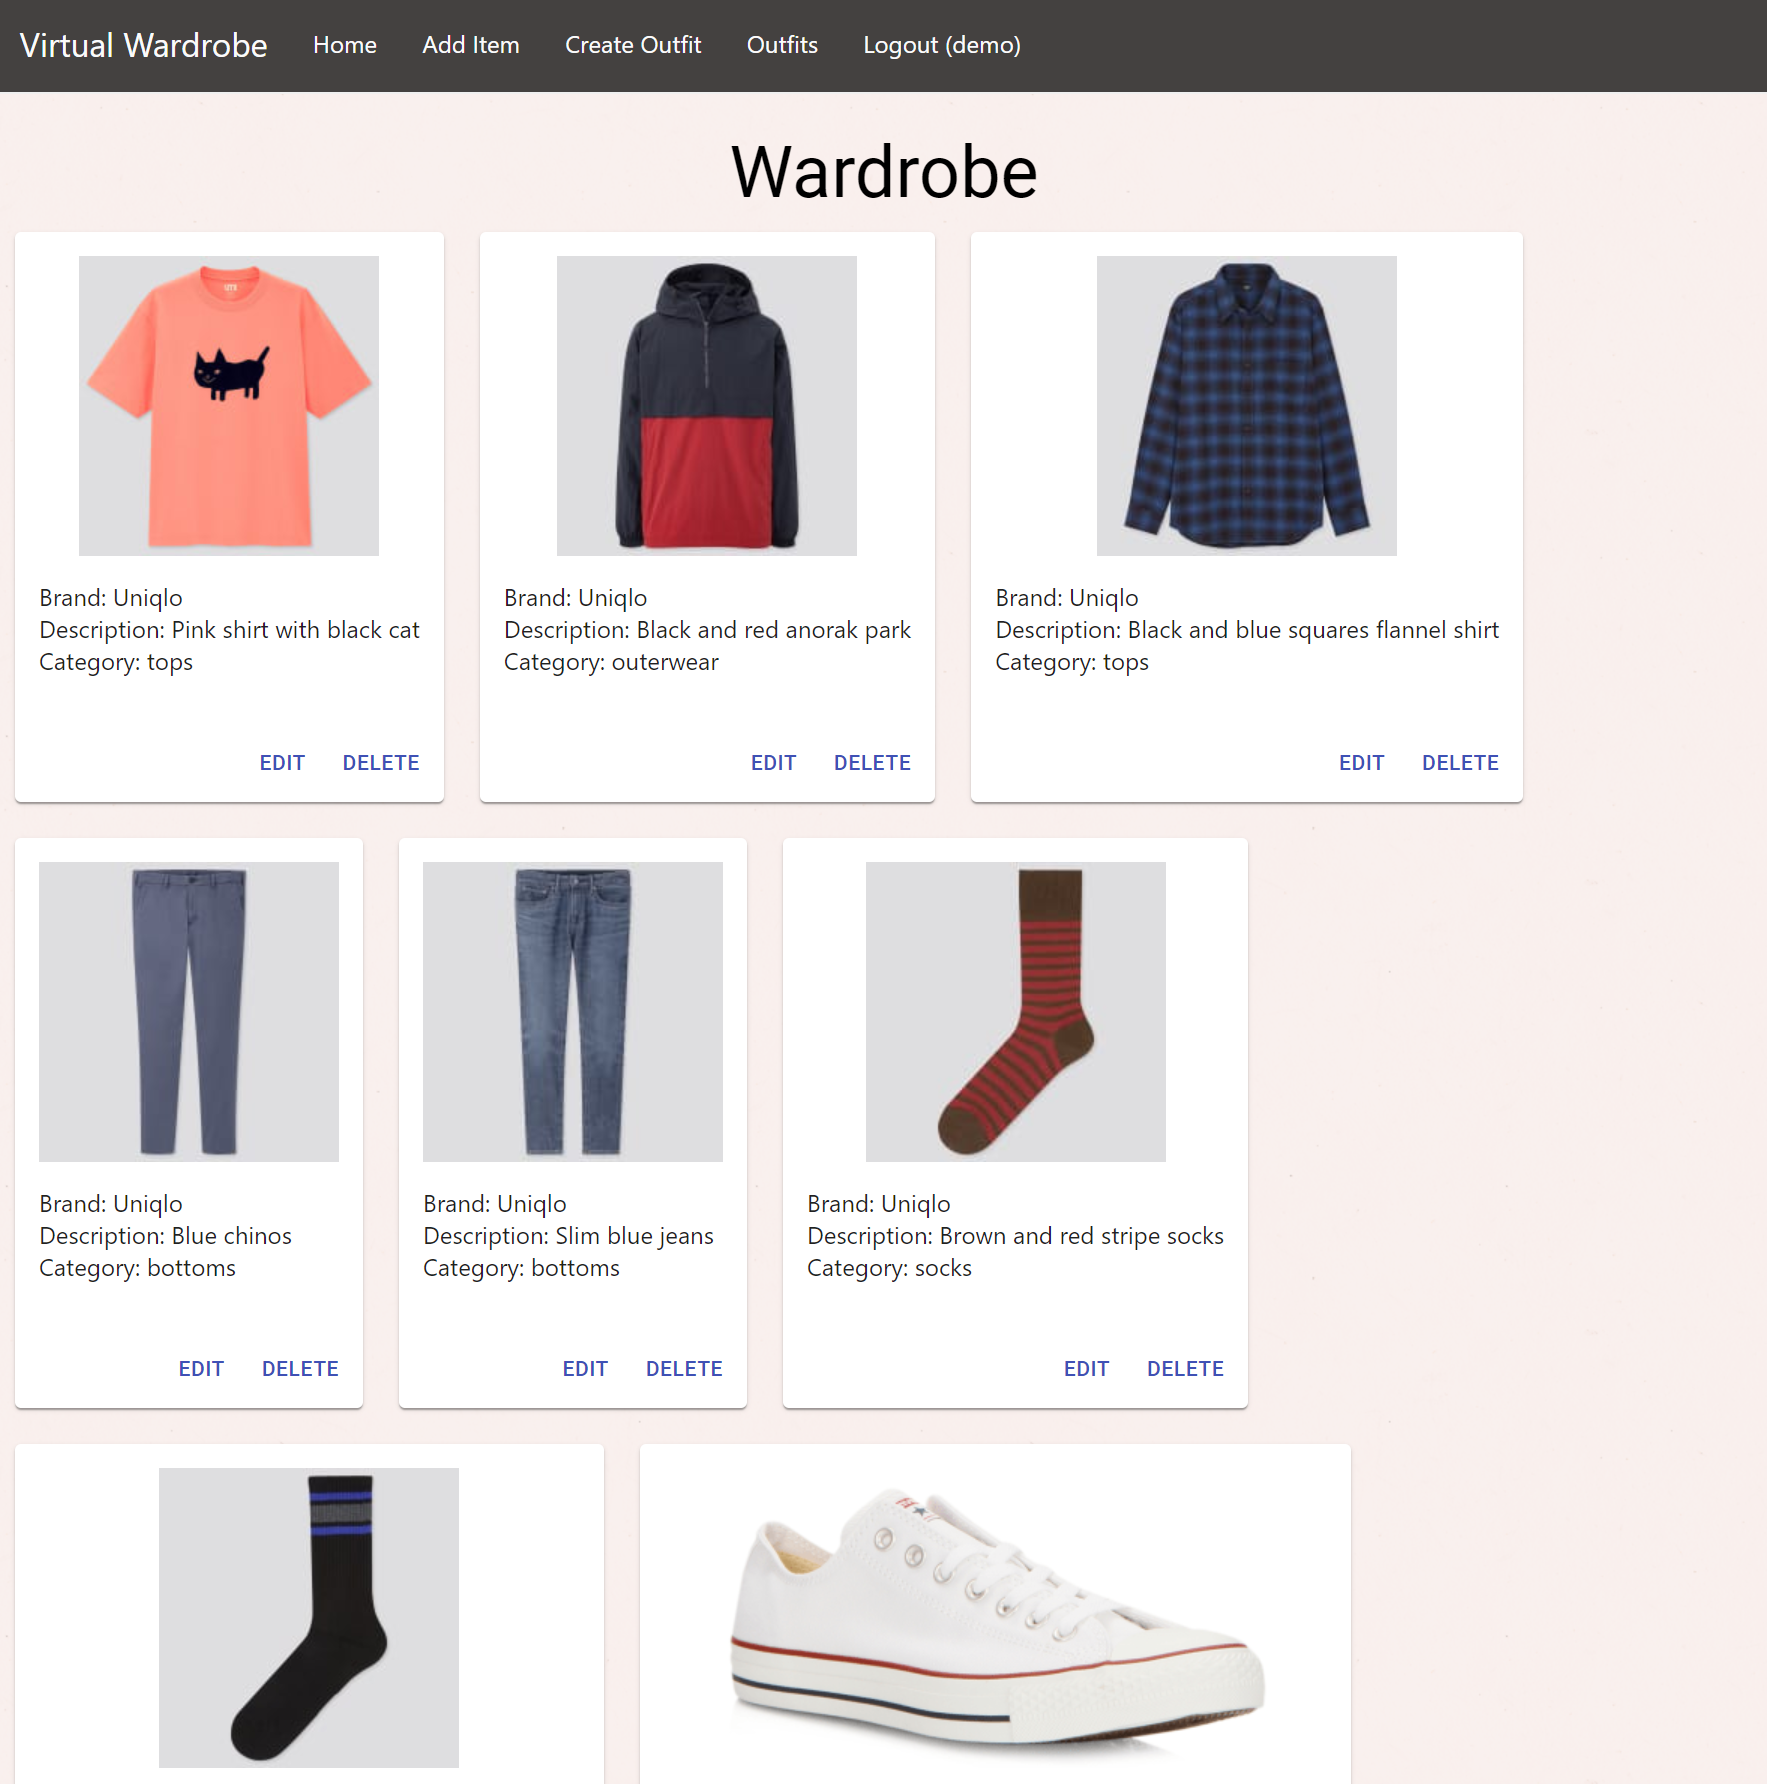
Task: Click 'Brand: Uniqlo' on the flannel shirt card
Action: click(x=1067, y=598)
